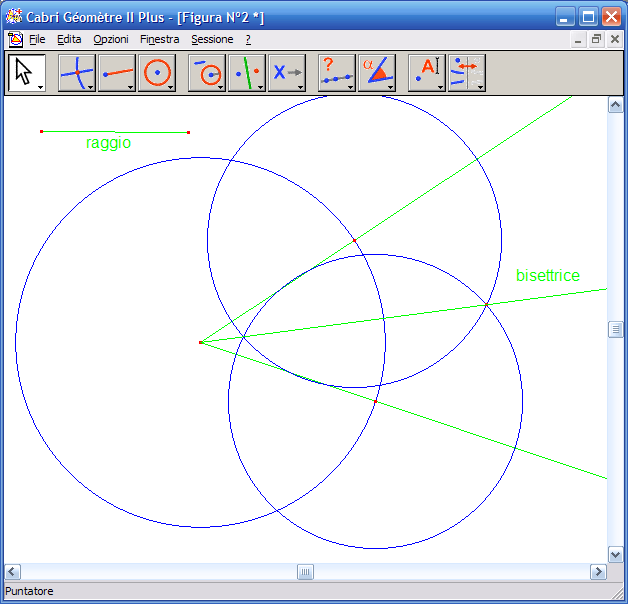Restore the inner document window
This screenshot has width=628, height=604.
pyautogui.click(x=596, y=40)
